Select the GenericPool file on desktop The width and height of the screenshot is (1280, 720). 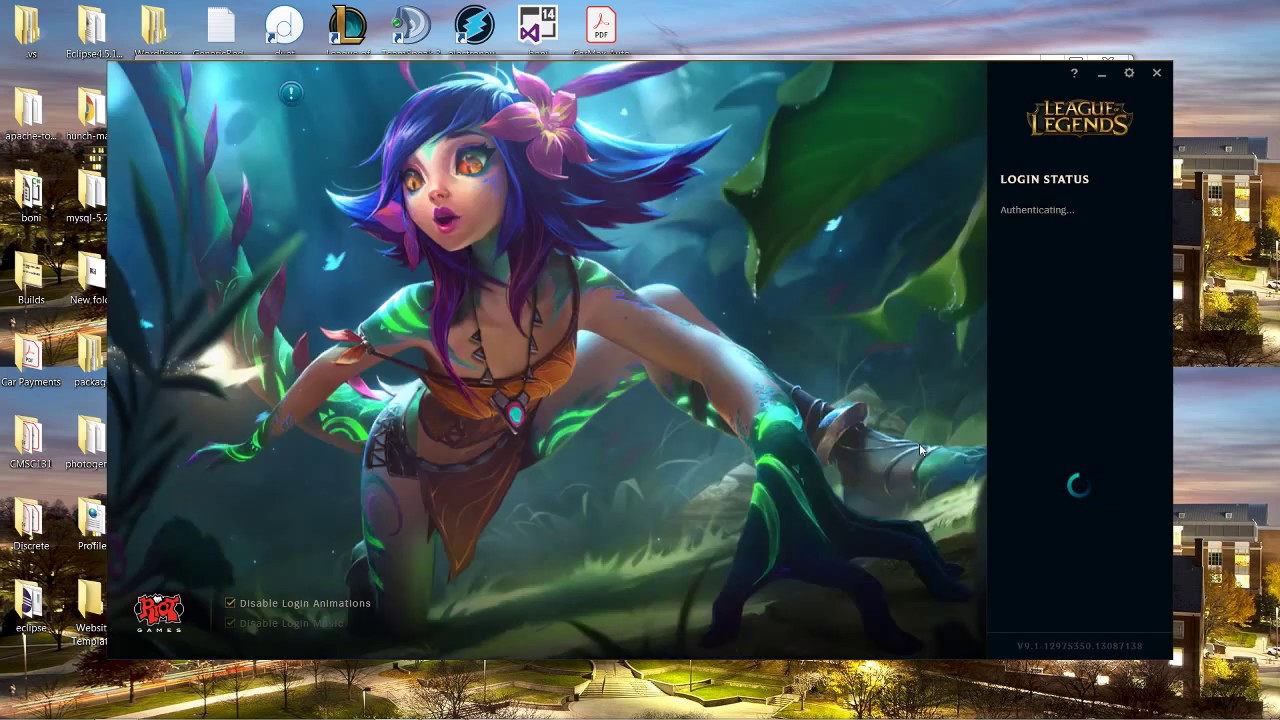click(219, 30)
